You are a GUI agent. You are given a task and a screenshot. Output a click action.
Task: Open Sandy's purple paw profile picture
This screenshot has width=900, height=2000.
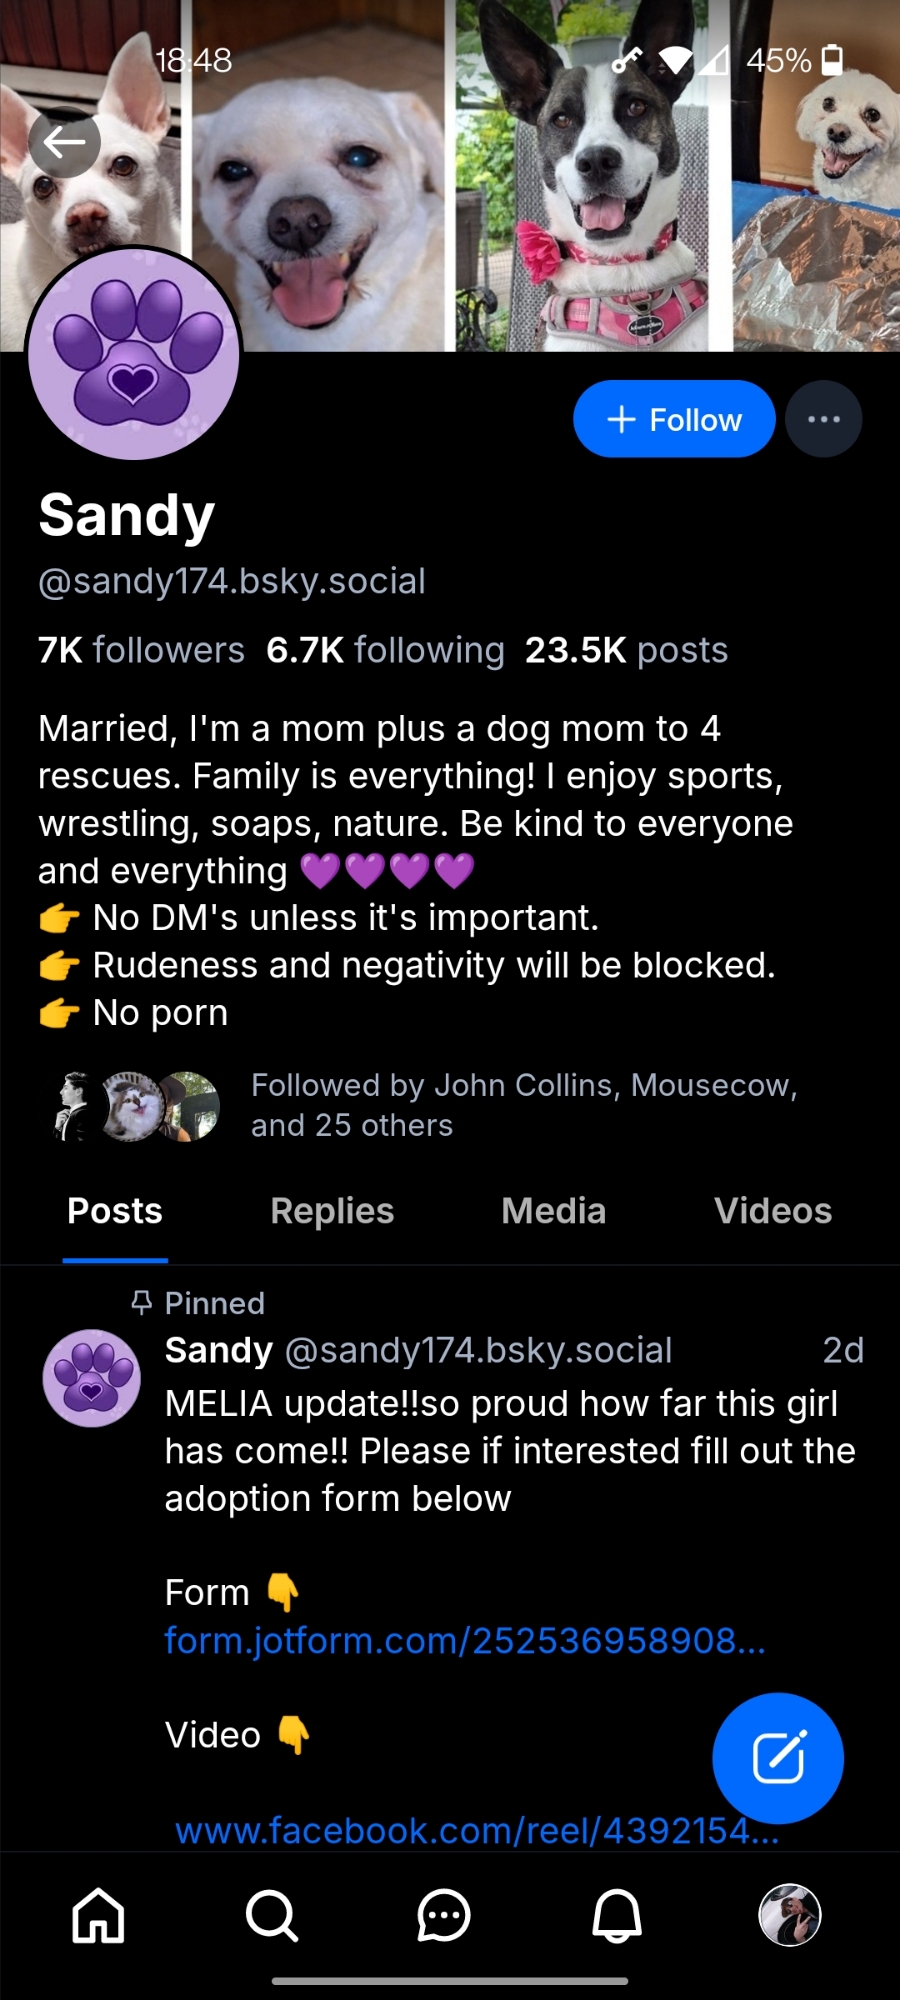(134, 355)
